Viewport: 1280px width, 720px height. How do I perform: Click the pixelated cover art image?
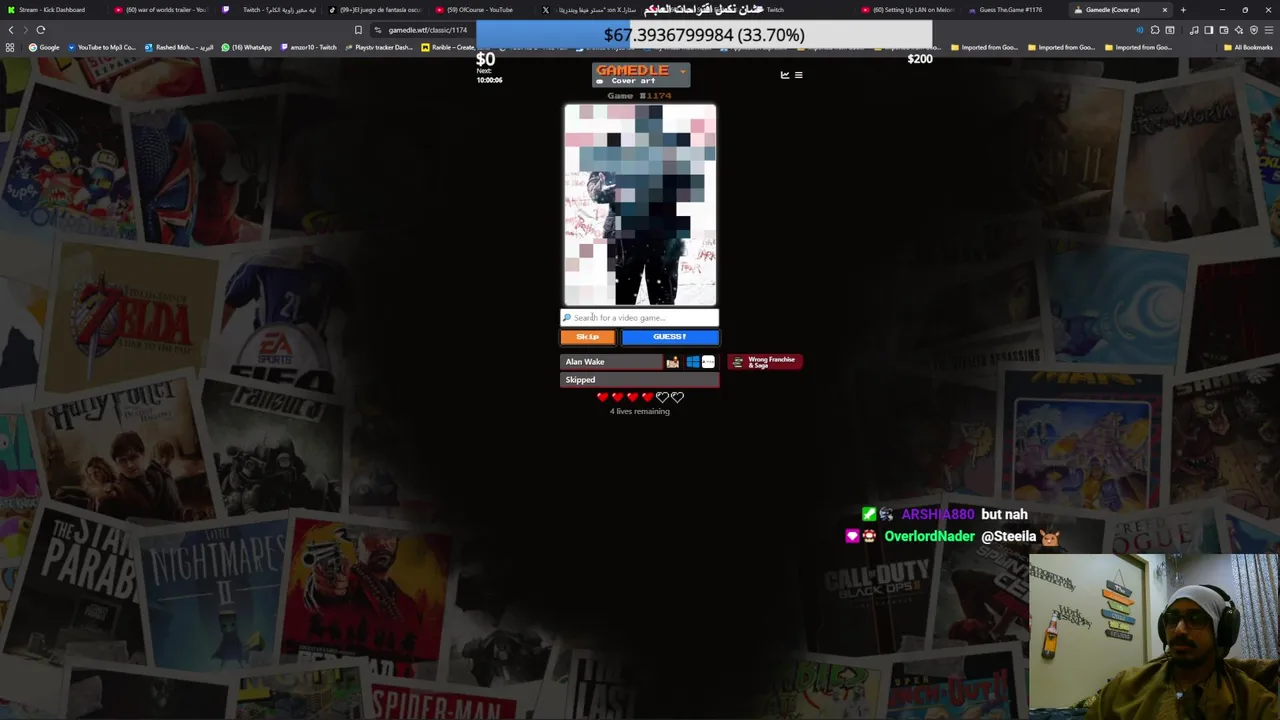pyautogui.click(x=640, y=205)
